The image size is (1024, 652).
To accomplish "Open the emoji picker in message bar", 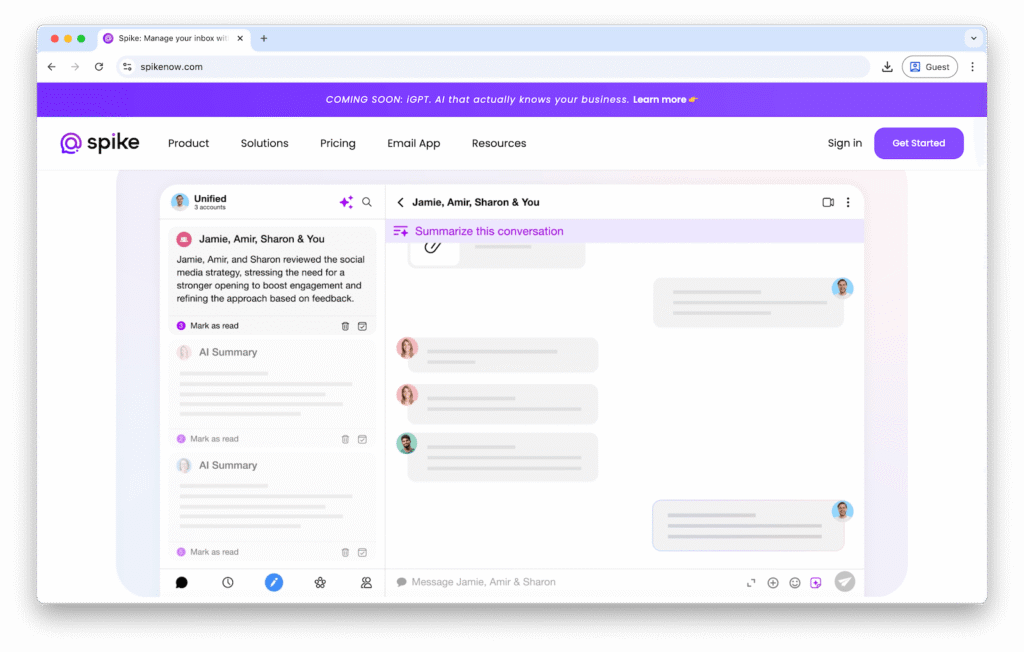I will click(795, 583).
